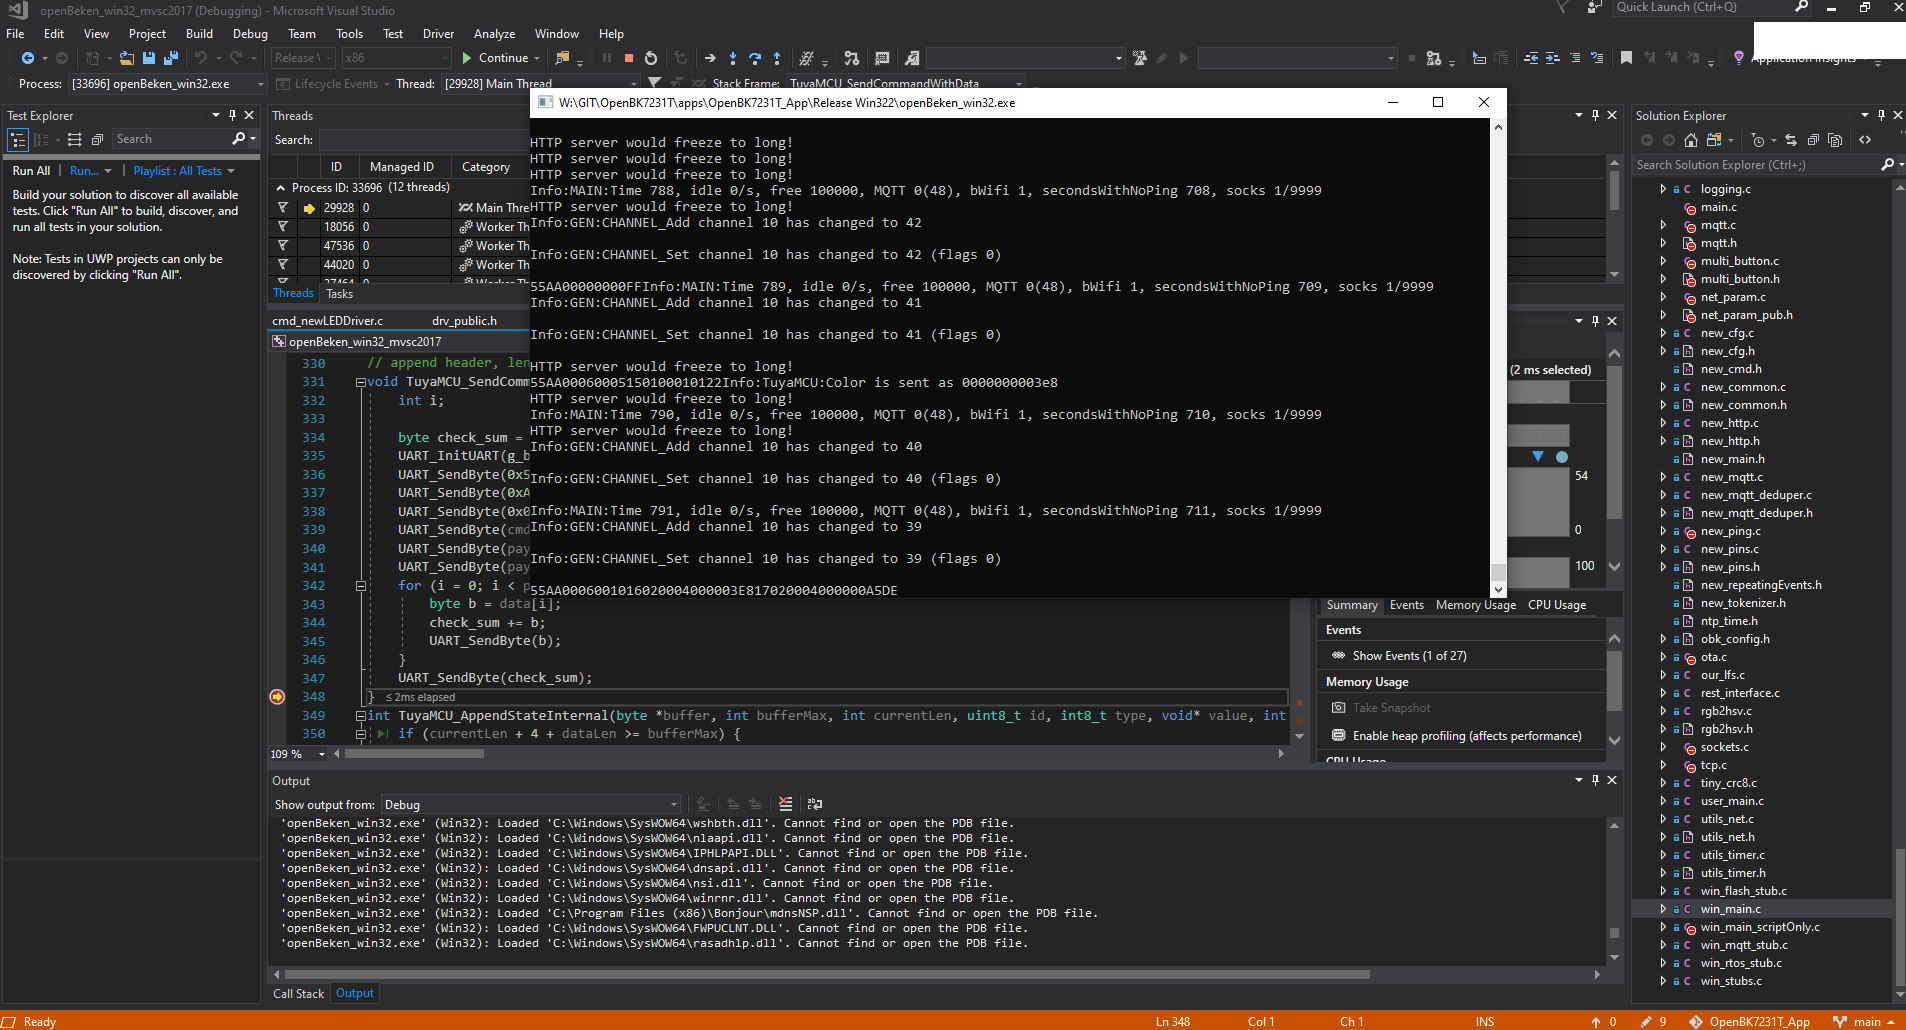Toggle flag for thread 44020
The height and width of the screenshot is (1030, 1906).
283,265
